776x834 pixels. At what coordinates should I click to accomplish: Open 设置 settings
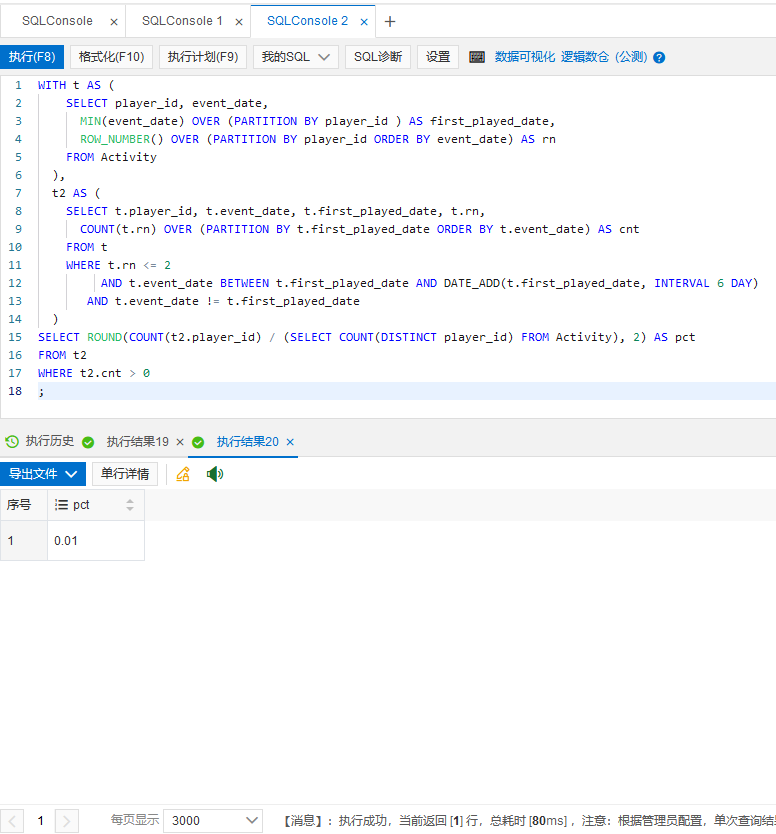coord(438,57)
